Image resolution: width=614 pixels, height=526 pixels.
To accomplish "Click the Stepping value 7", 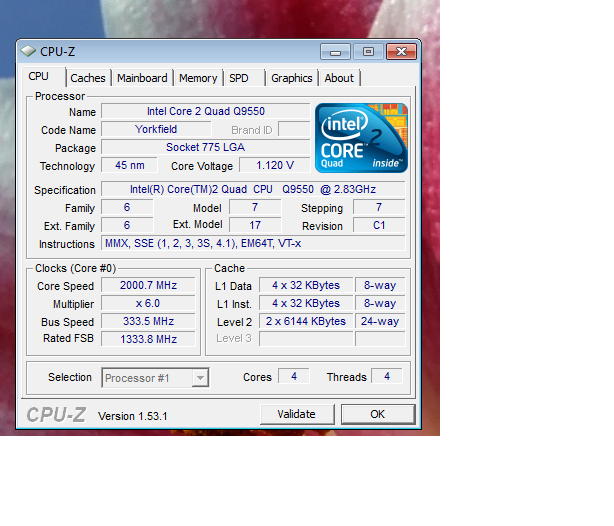I will coord(379,207).
